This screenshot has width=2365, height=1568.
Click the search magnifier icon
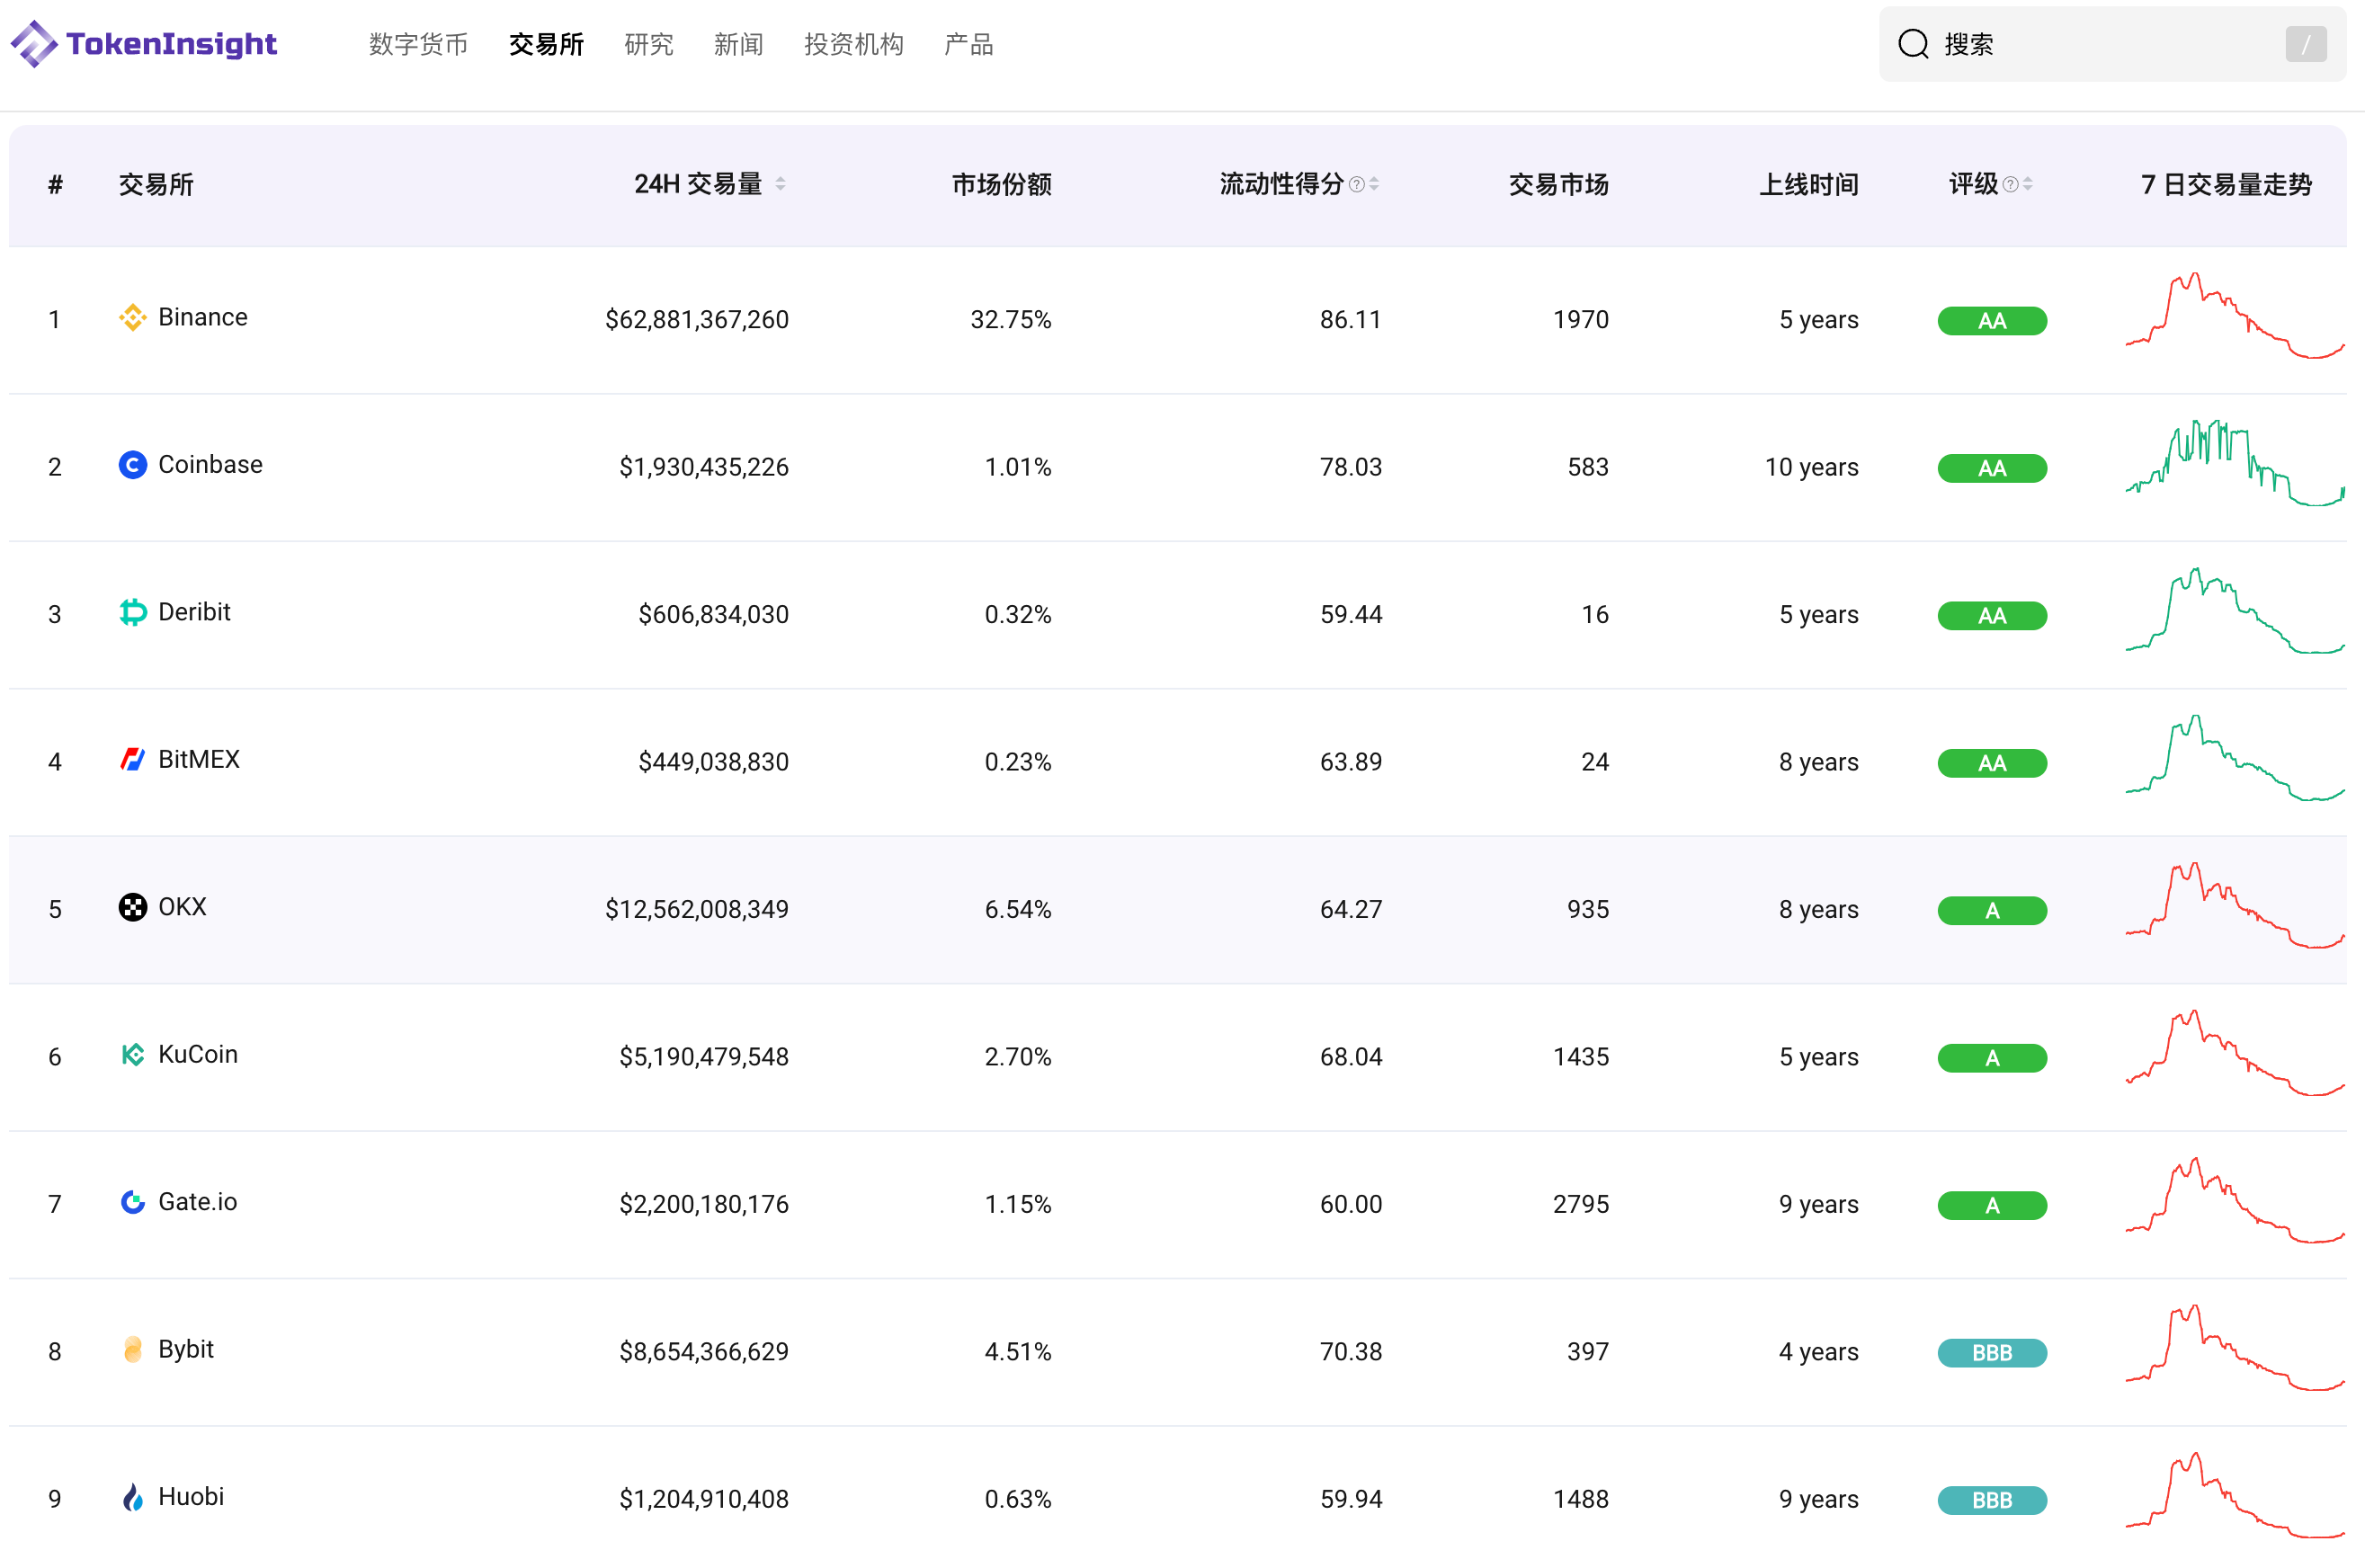[1913, 44]
